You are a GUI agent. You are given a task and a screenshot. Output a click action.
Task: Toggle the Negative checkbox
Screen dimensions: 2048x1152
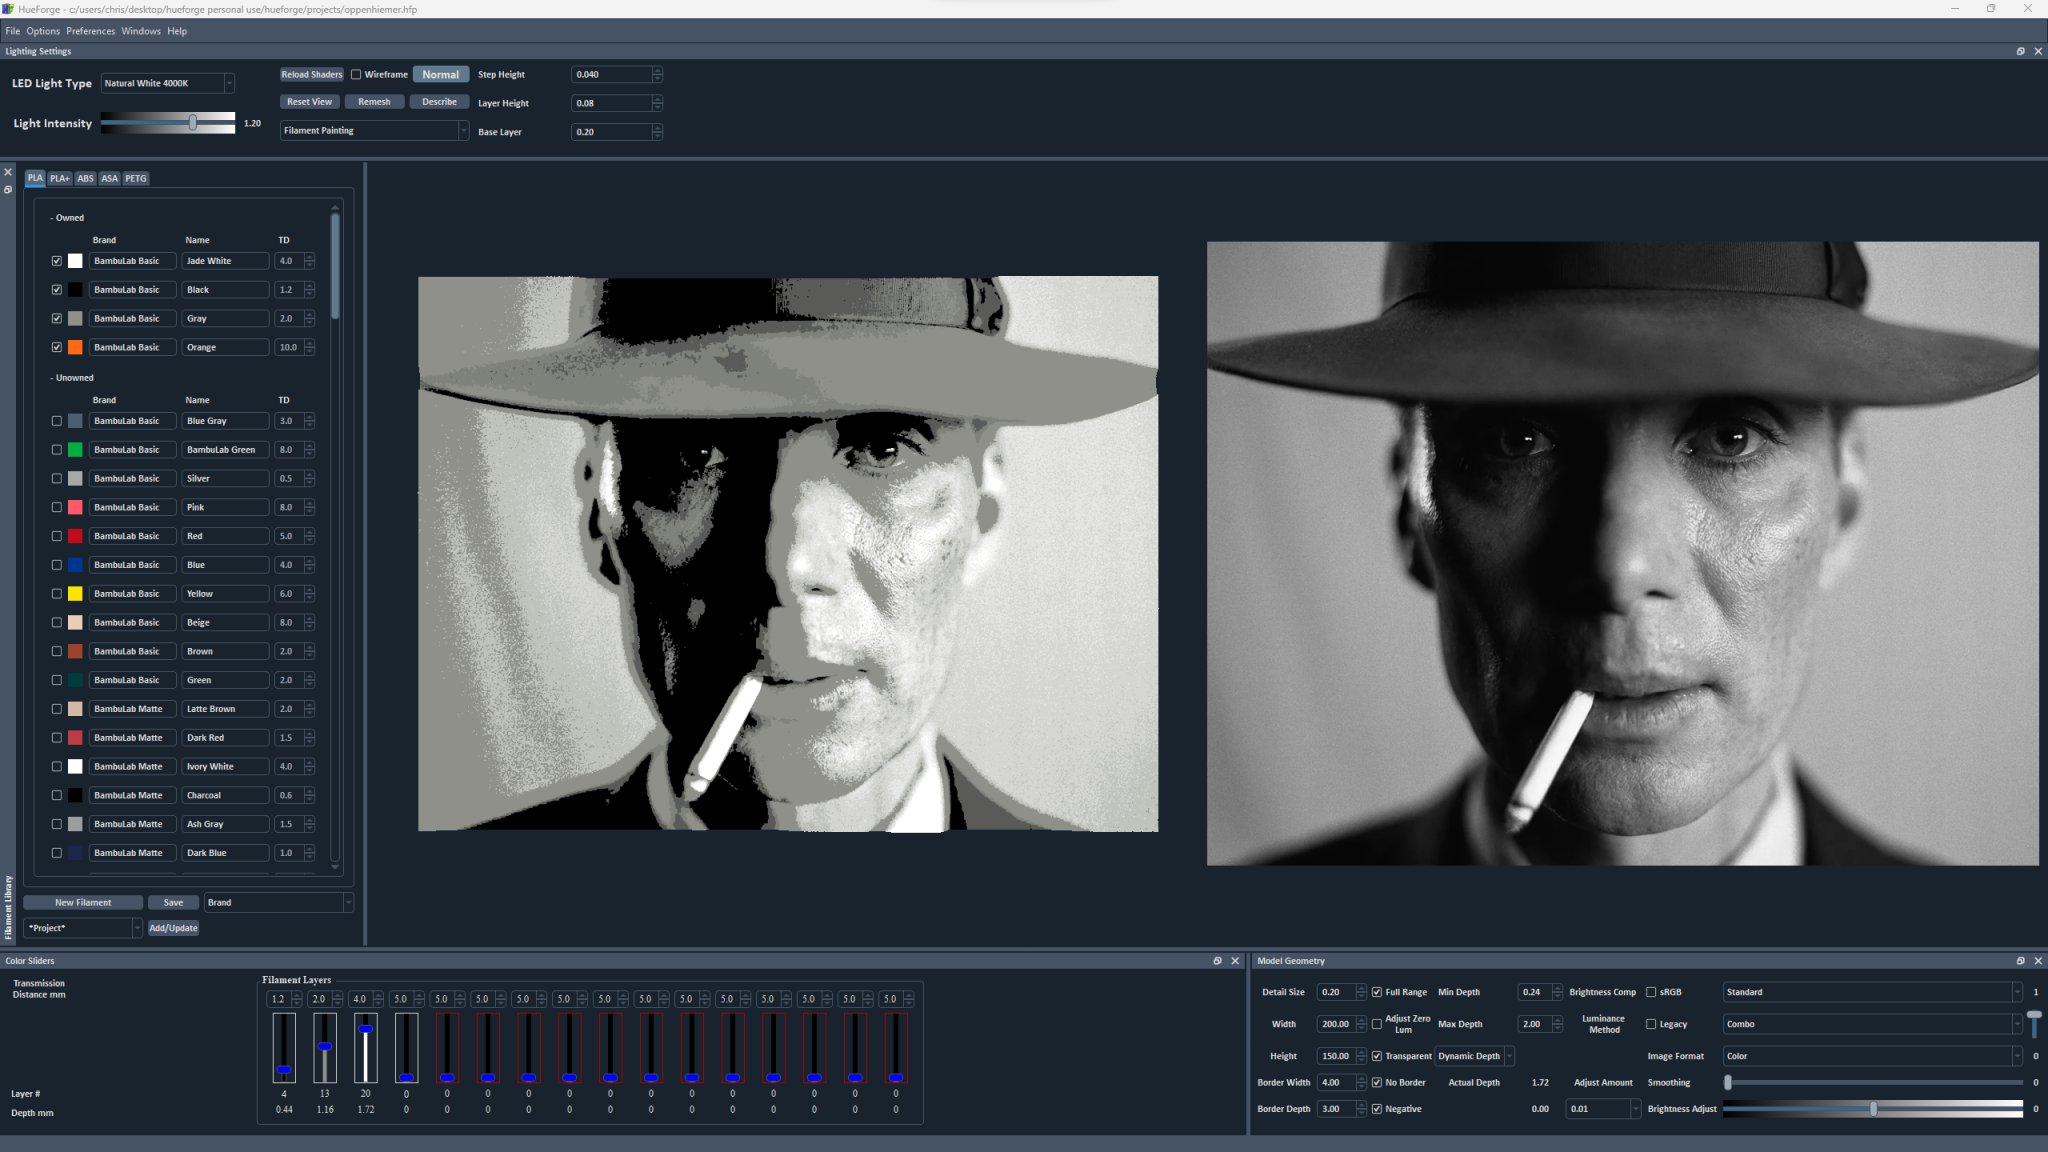[x=1377, y=1109]
